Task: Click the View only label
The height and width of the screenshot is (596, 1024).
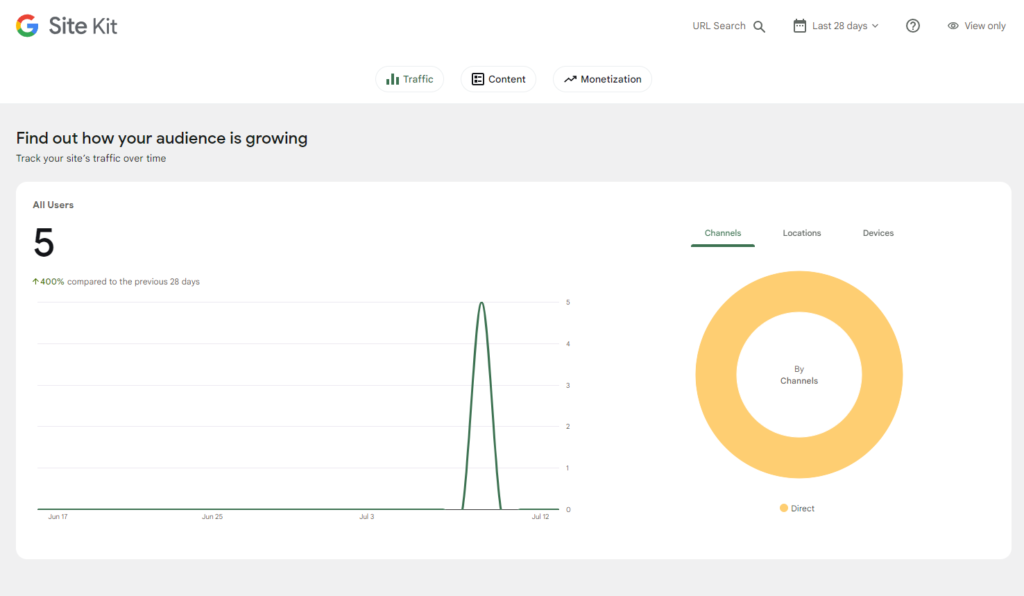Action: pyautogui.click(x=985, y=25)
